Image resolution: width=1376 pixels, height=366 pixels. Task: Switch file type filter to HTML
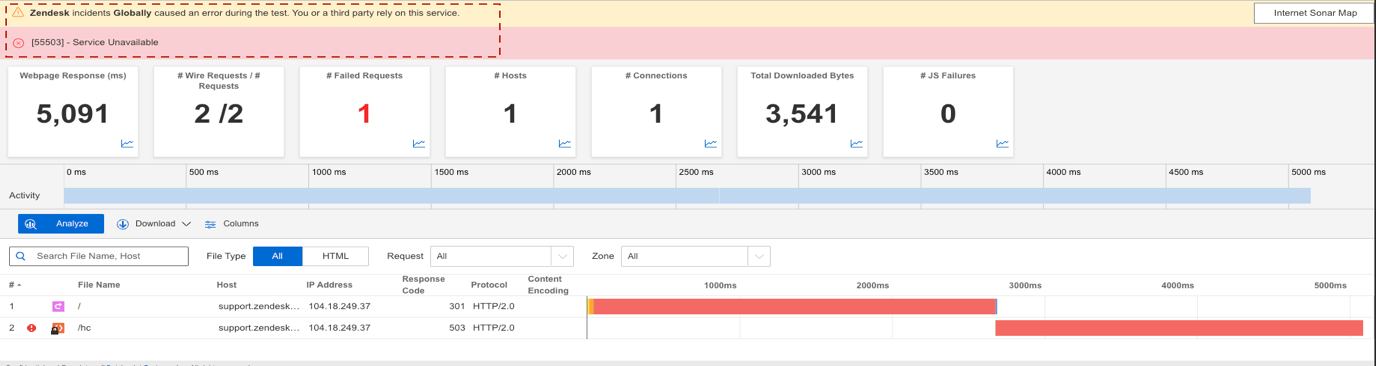click(x=336, y=256)
